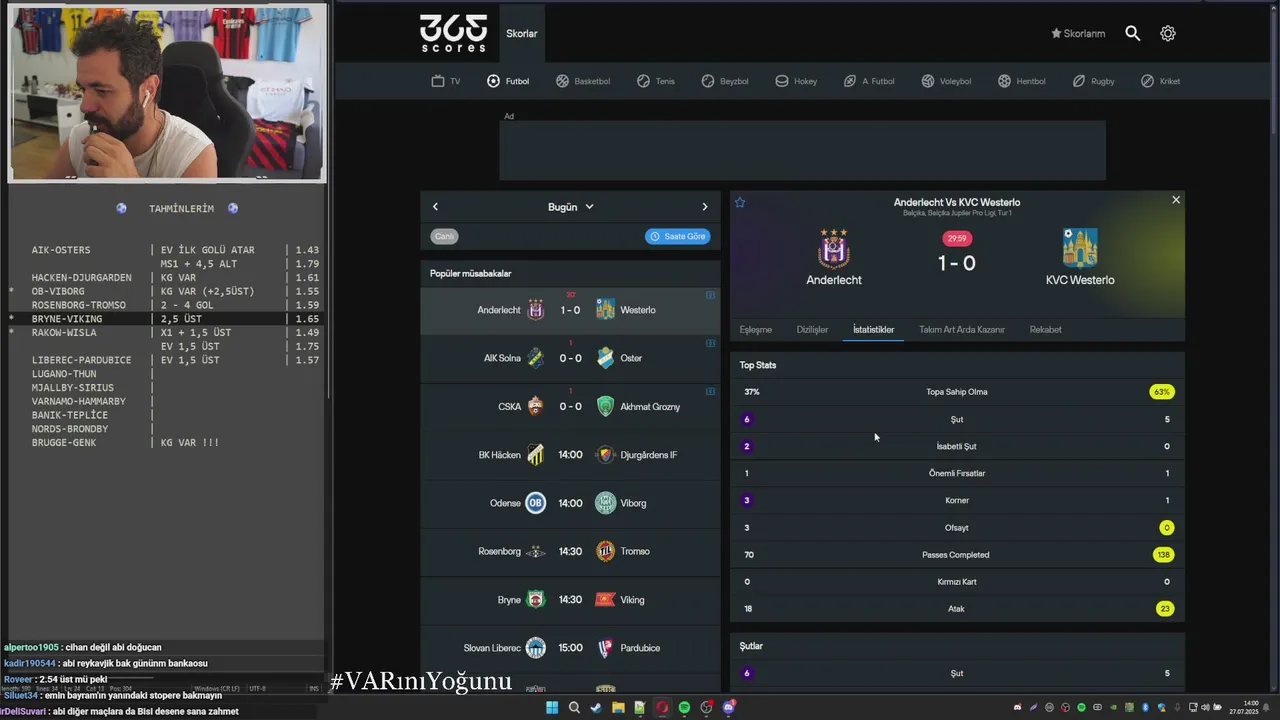Open Windows taskbar search

(574, 708)
